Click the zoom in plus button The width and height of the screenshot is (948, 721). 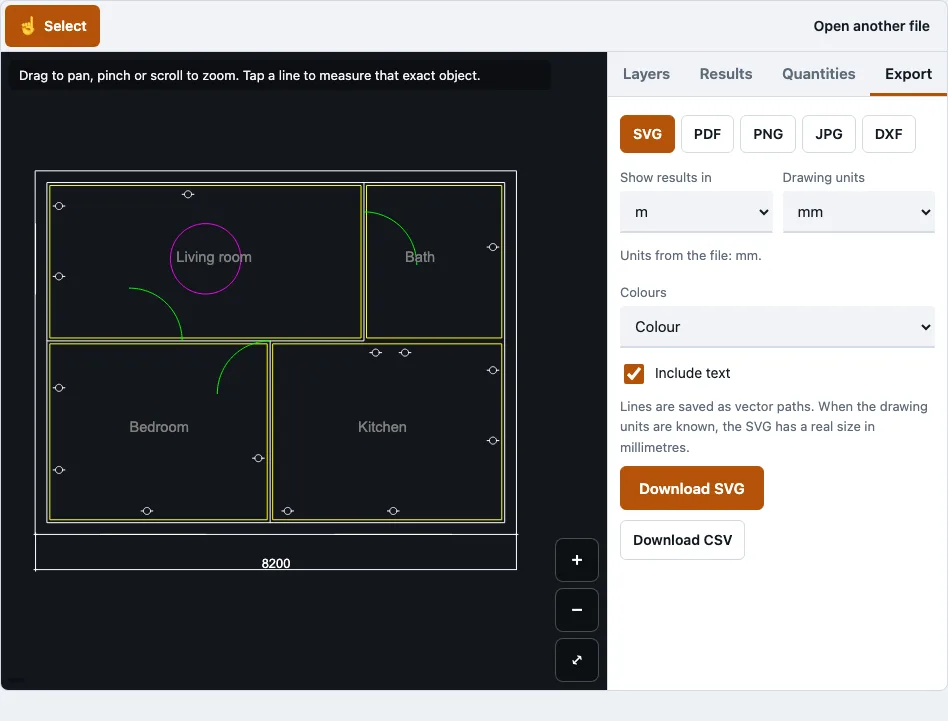(577, 560)
